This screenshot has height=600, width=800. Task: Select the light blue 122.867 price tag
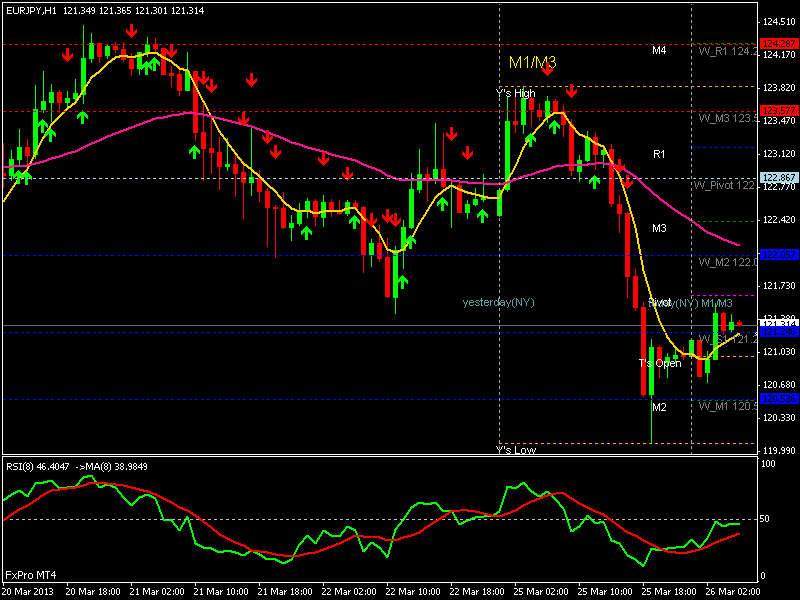[x=779, y=177]
